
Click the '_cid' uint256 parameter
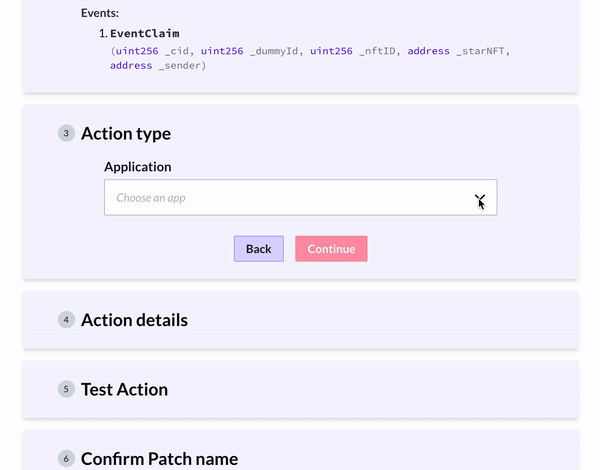coord(178,50)
